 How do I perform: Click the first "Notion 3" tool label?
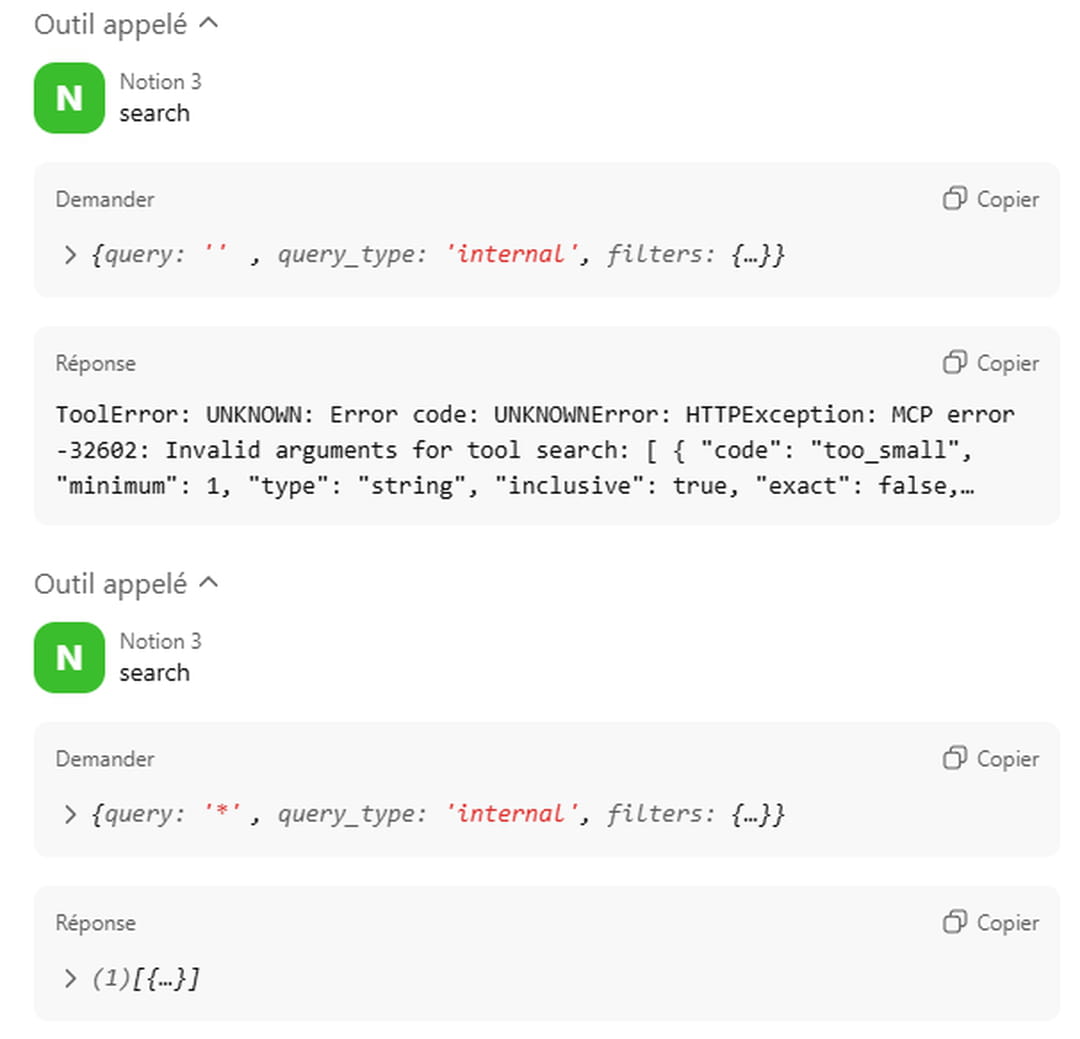160,82
